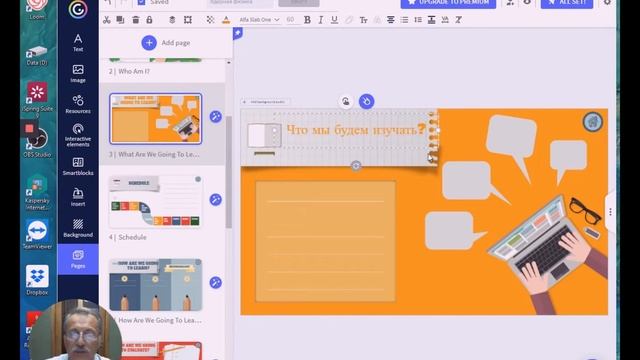
Task: Open Data (D) drive shortcut
Action: (x=37, y=56)
